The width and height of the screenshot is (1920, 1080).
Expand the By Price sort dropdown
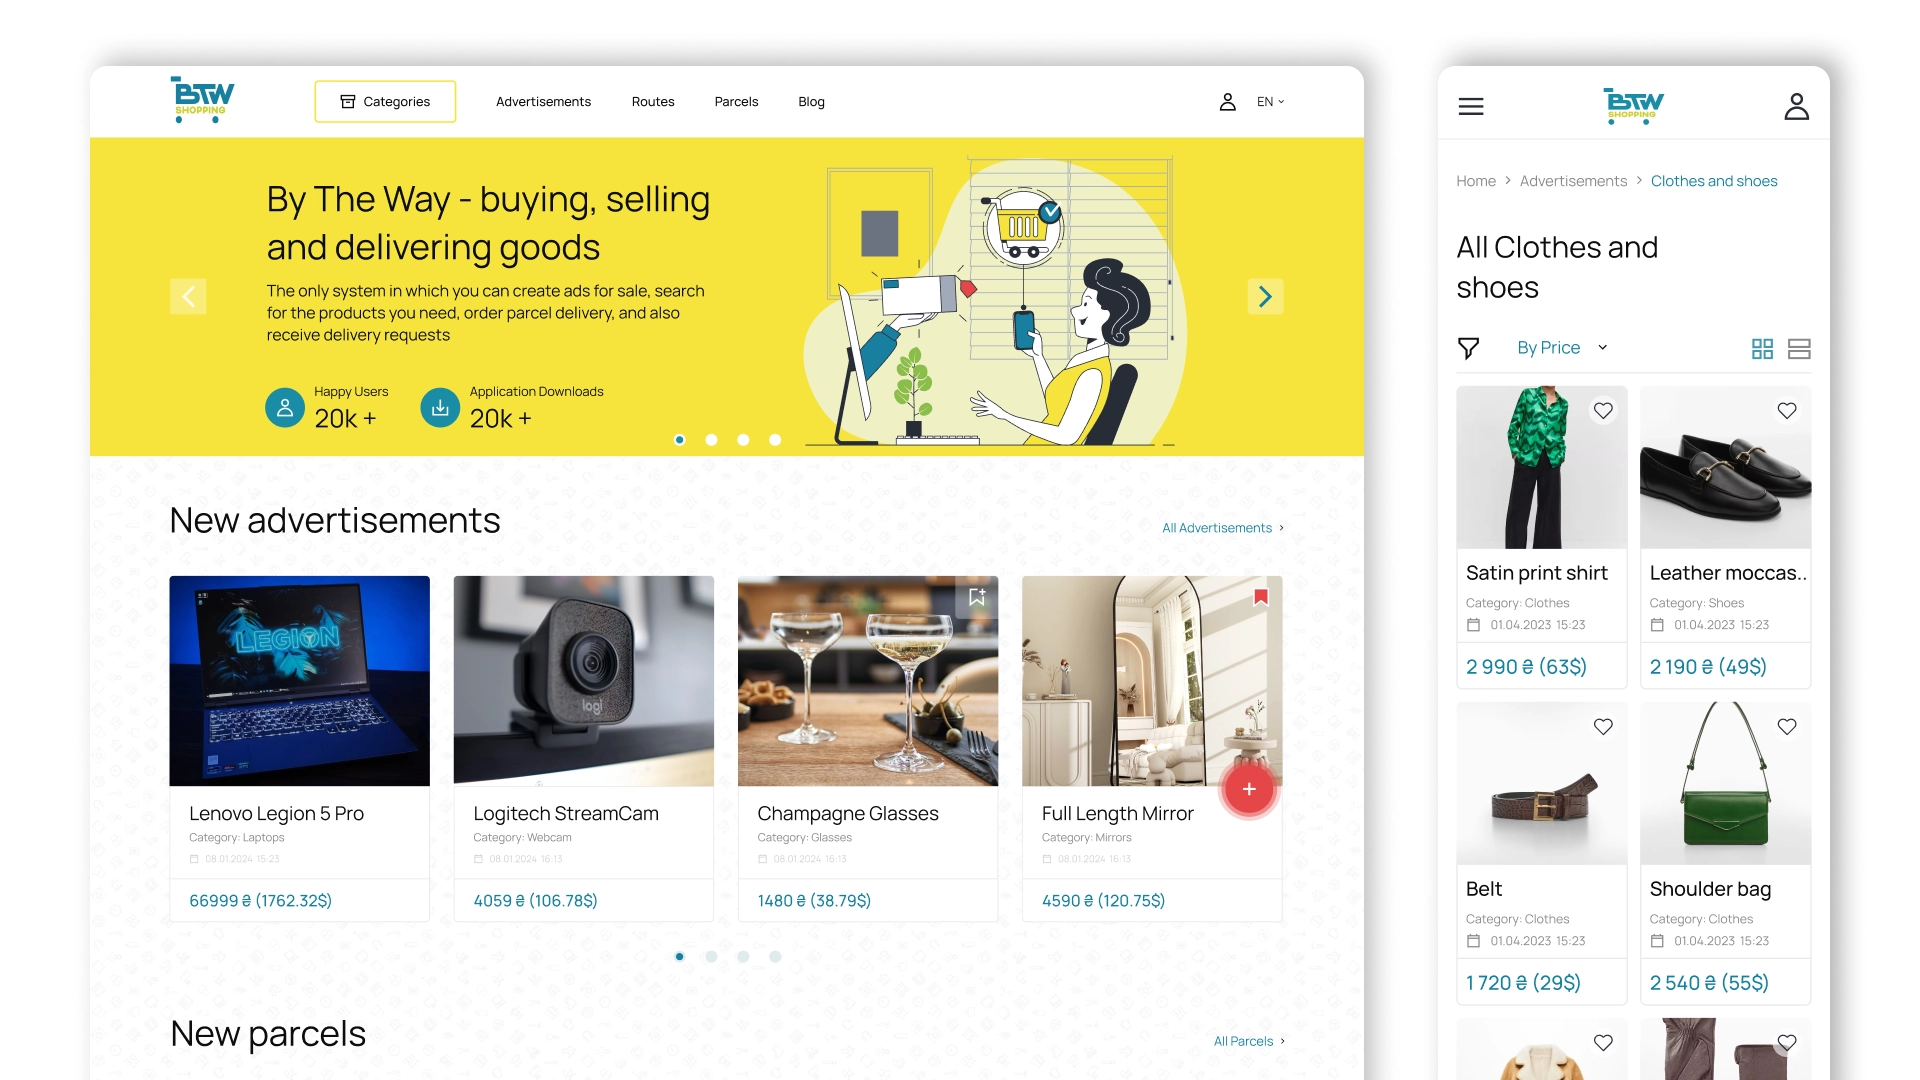point(1562,348)
